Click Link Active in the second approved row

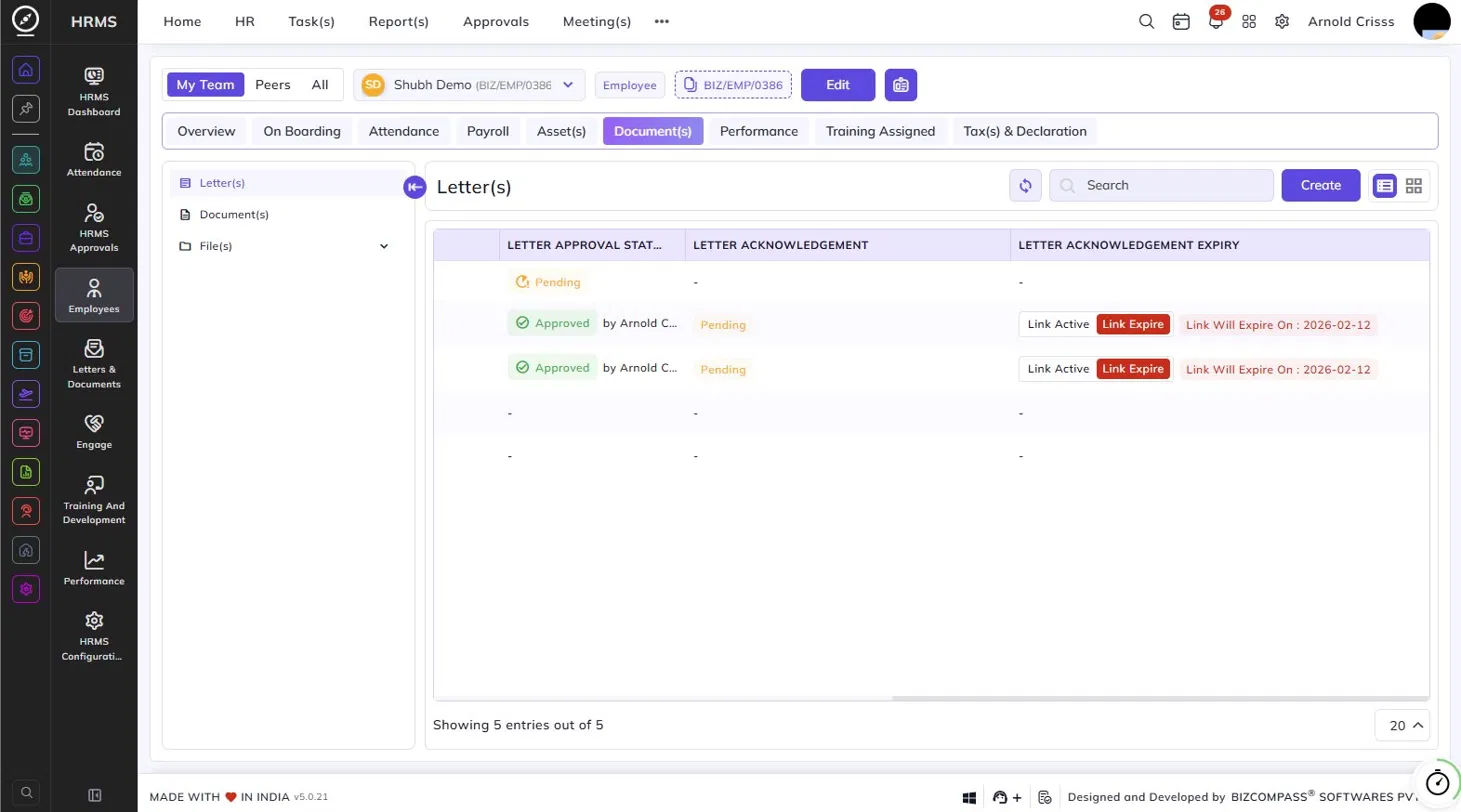click(x=1058, y=369)
